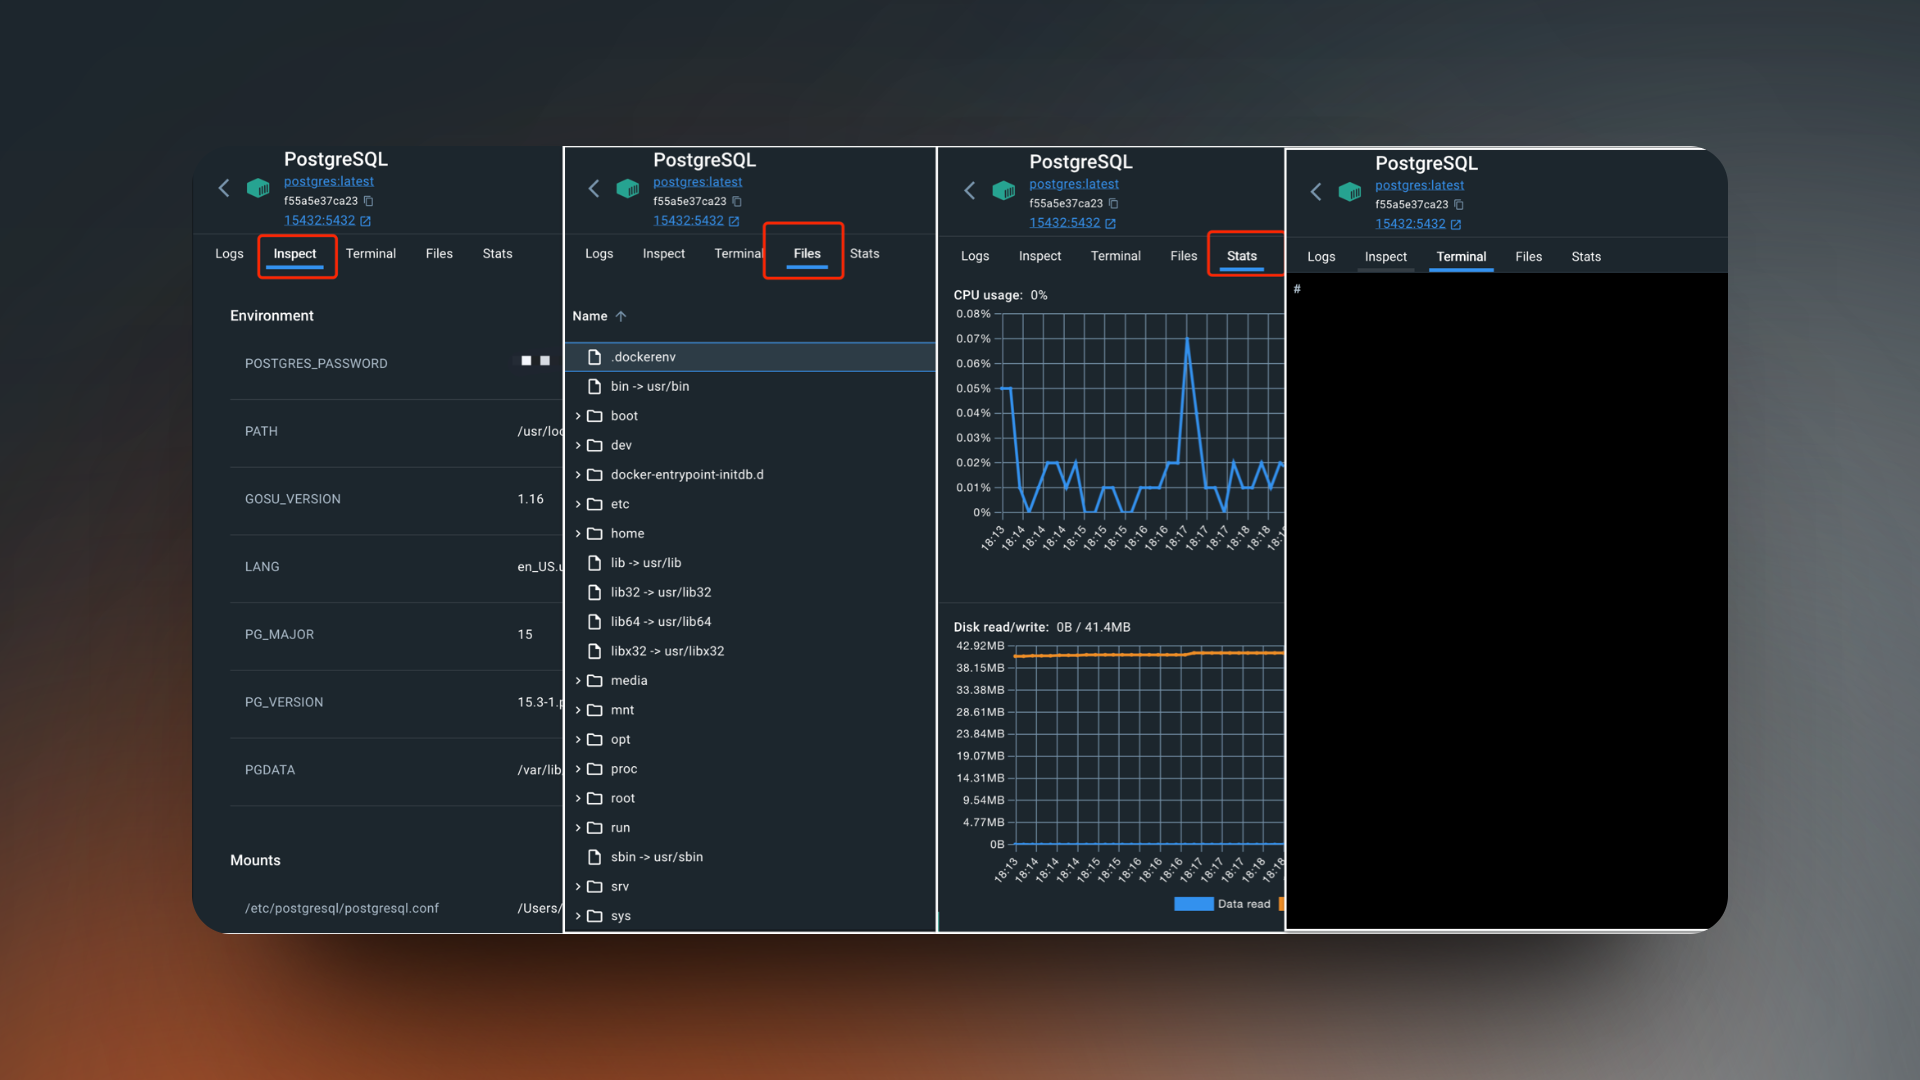Expand the root folder chevron
The image size is (1920, 1080).
[x=578, y=798]
